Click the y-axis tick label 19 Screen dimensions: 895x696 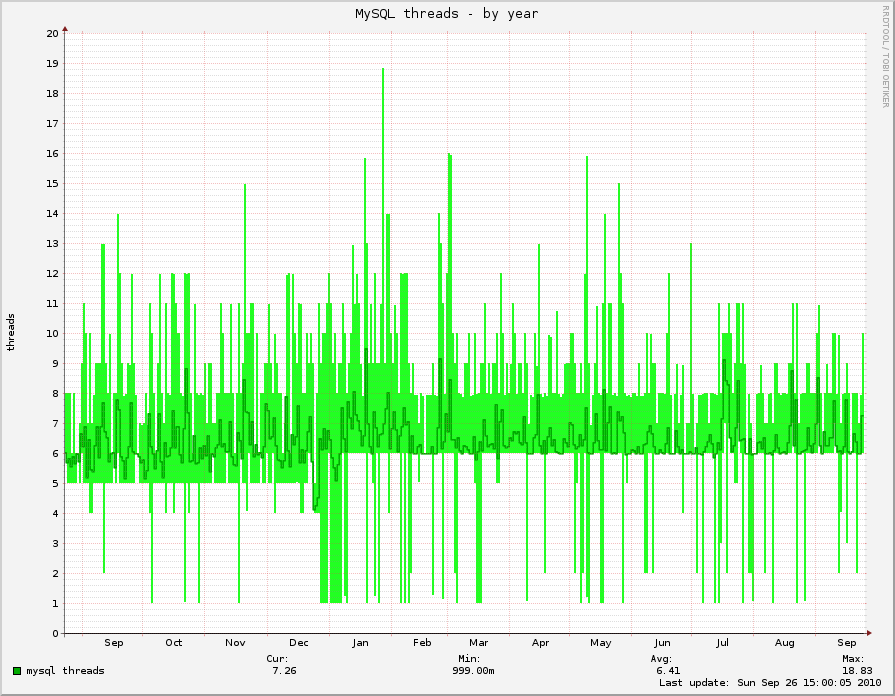(53, 63)
